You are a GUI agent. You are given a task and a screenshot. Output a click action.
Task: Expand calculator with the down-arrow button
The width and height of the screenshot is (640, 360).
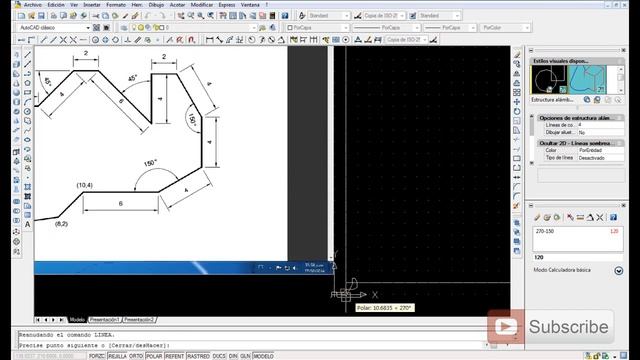point(619,271)
